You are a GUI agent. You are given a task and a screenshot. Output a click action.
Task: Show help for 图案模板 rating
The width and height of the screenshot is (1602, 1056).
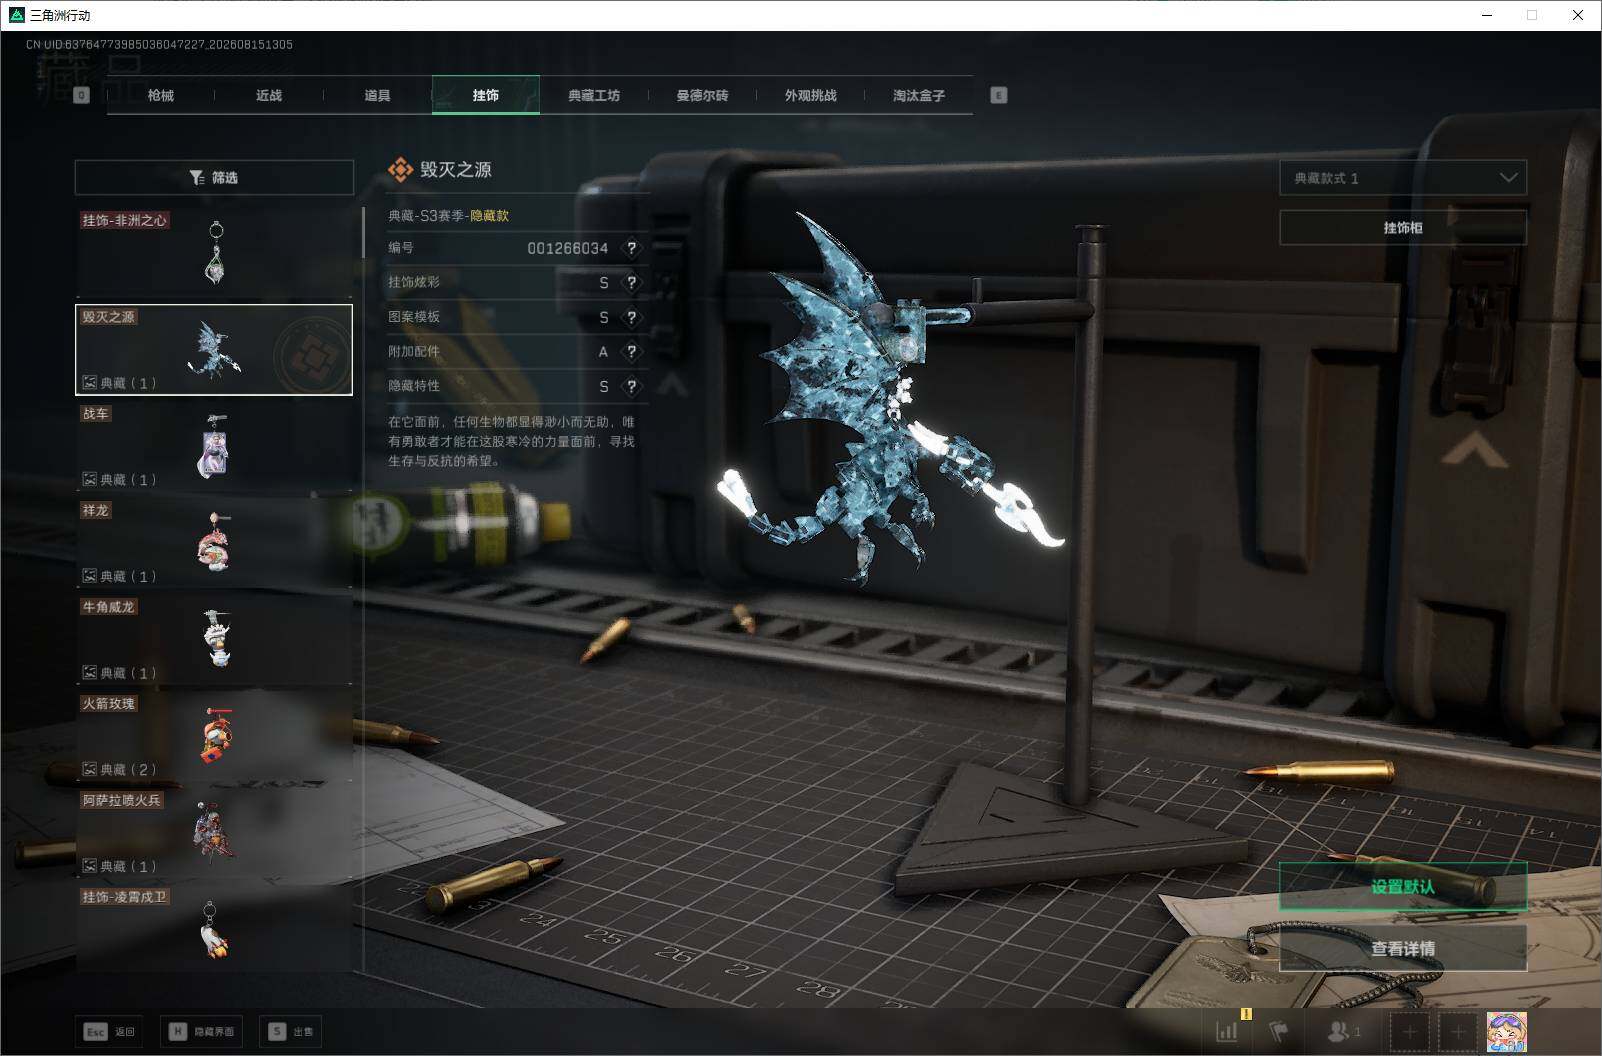[631, 318]
